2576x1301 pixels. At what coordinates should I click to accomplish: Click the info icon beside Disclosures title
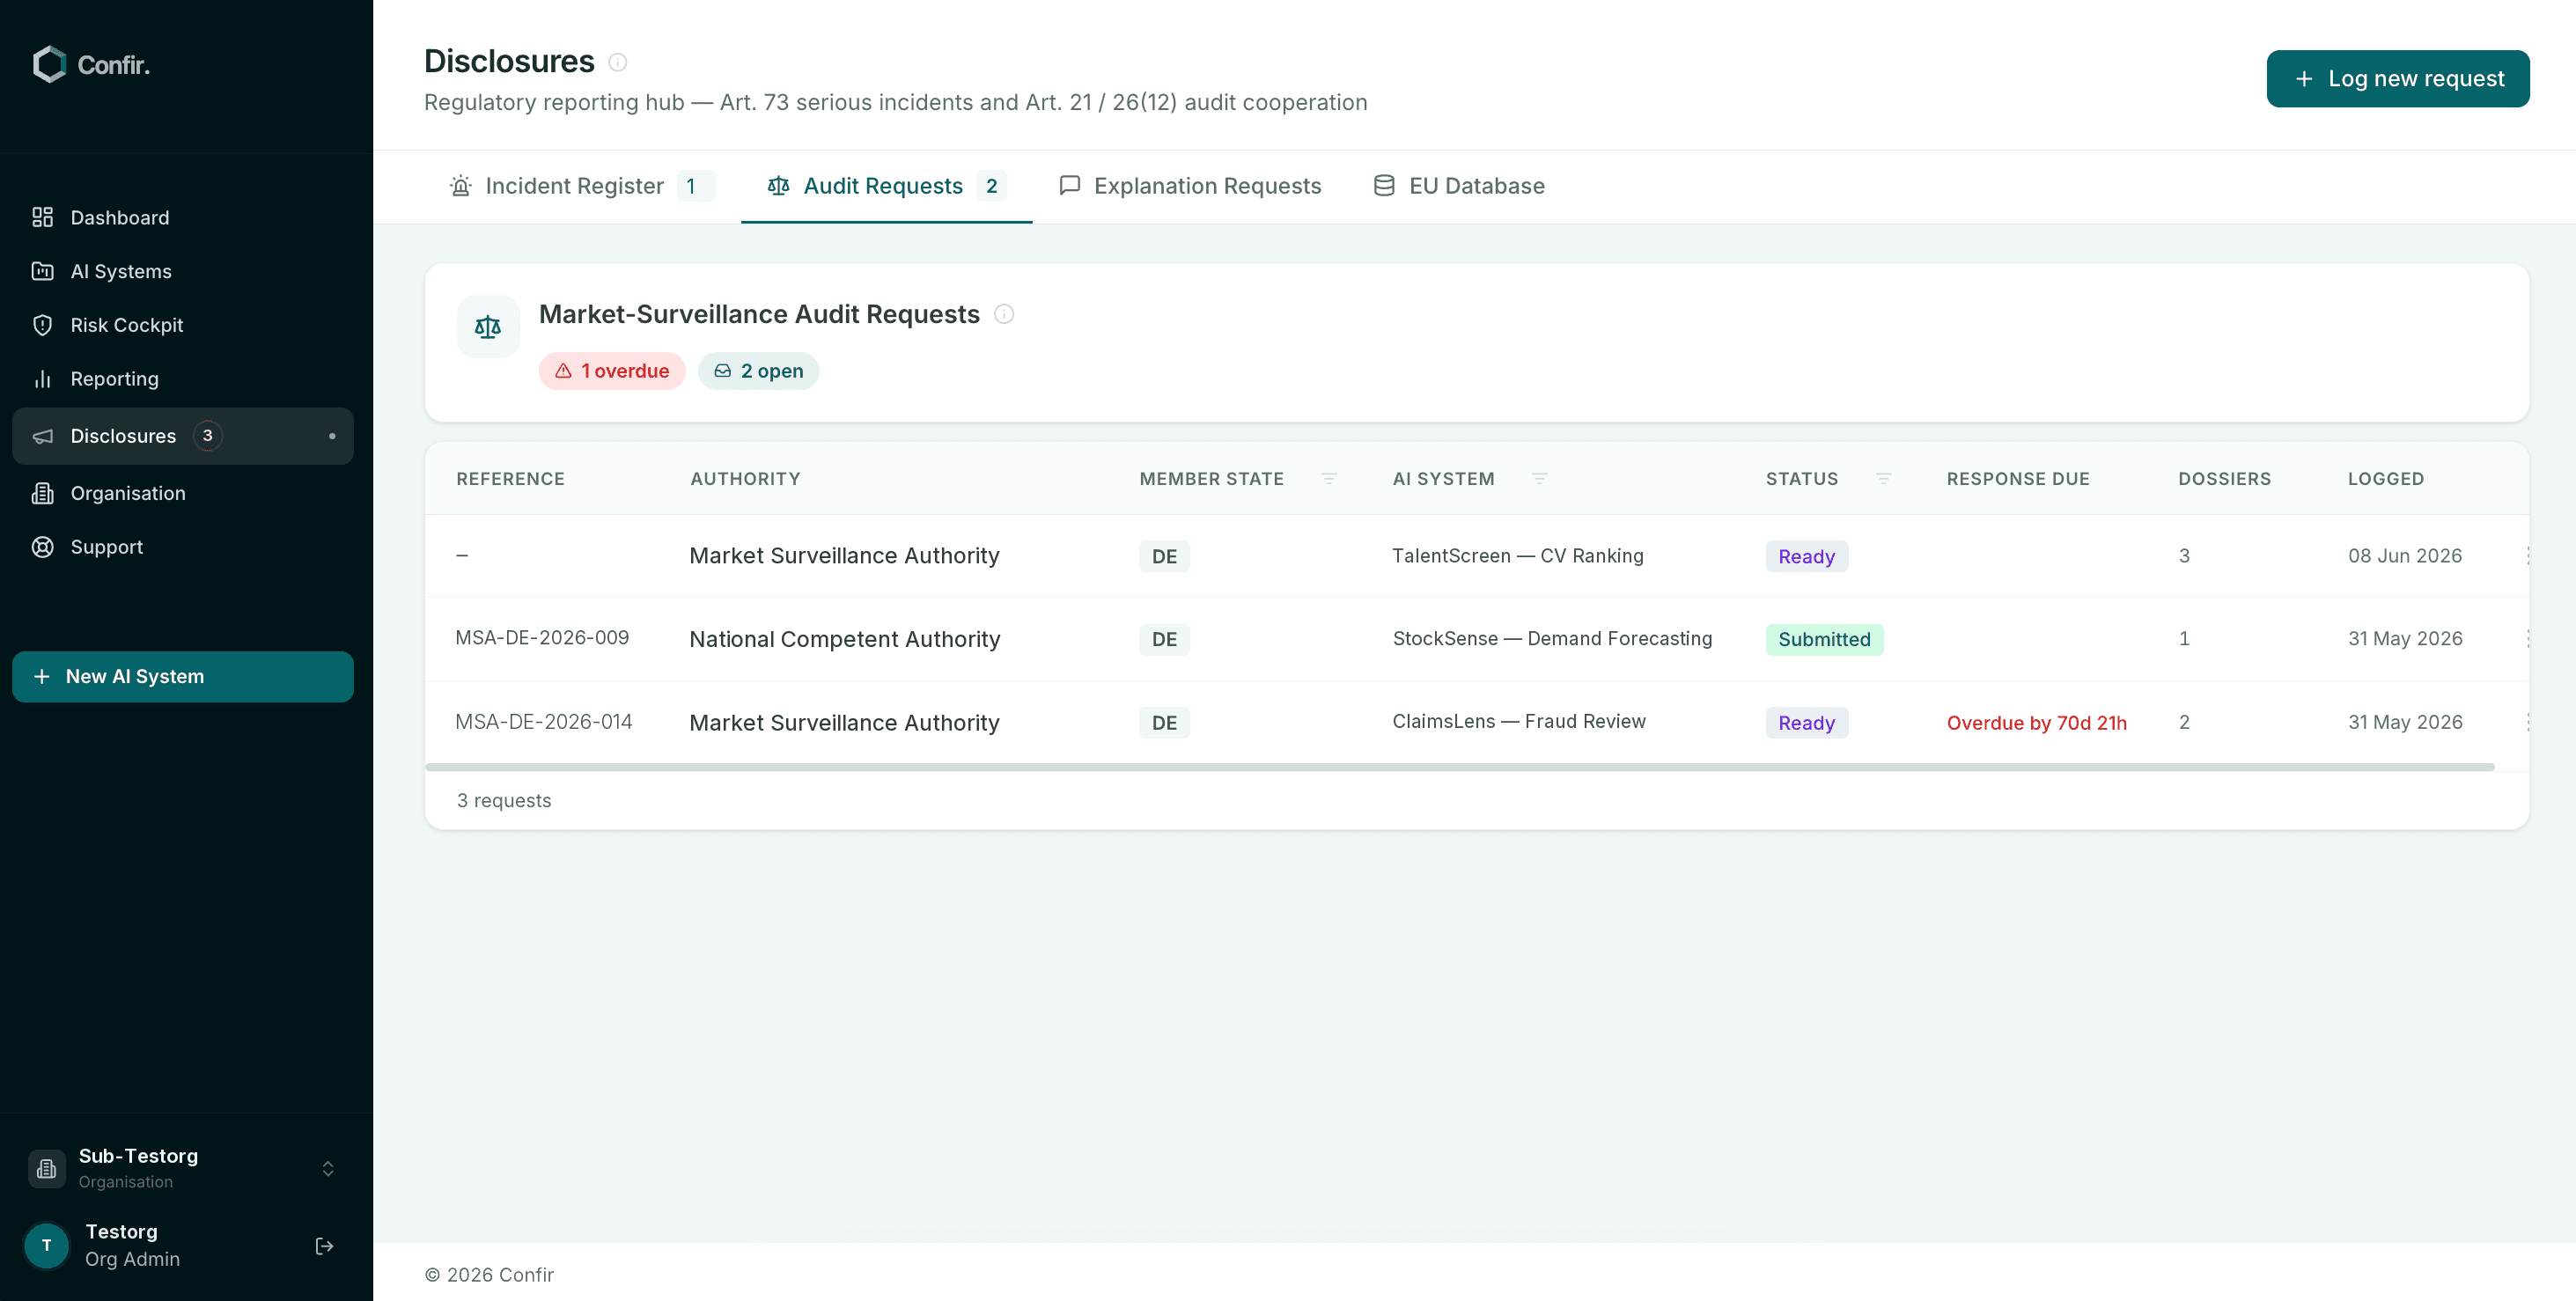618,62
